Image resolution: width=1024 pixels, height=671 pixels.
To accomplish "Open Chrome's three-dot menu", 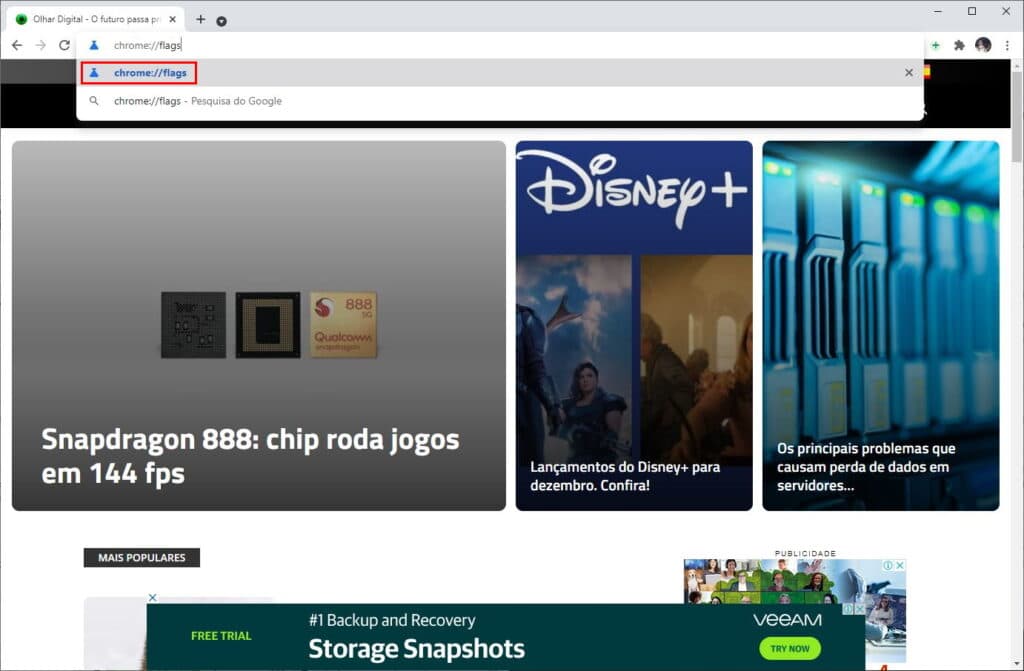I will coord(1007,45).
